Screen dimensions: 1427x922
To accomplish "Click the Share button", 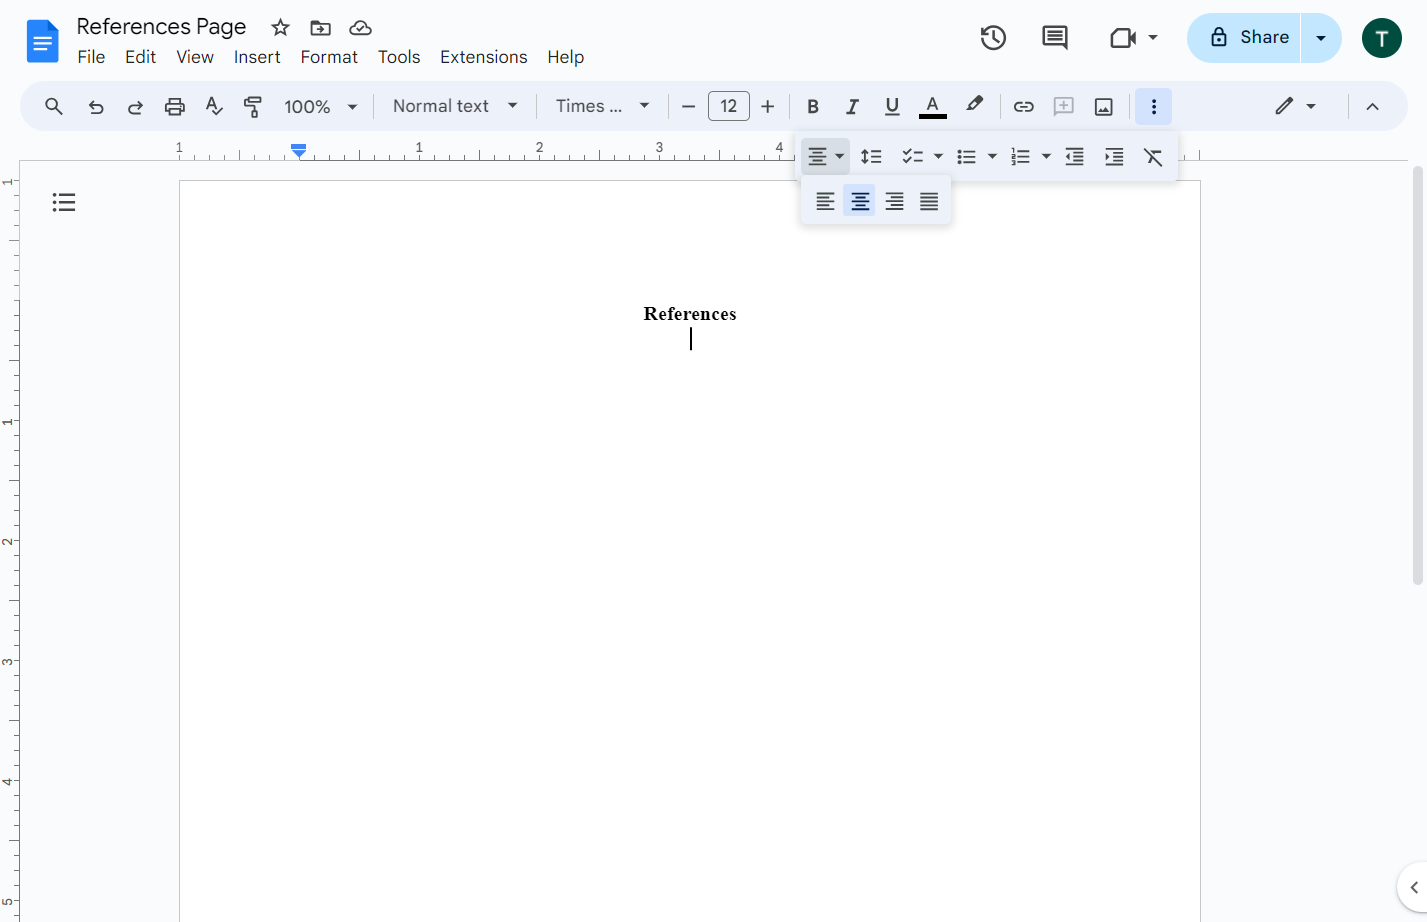I will tap(1245, 38).
